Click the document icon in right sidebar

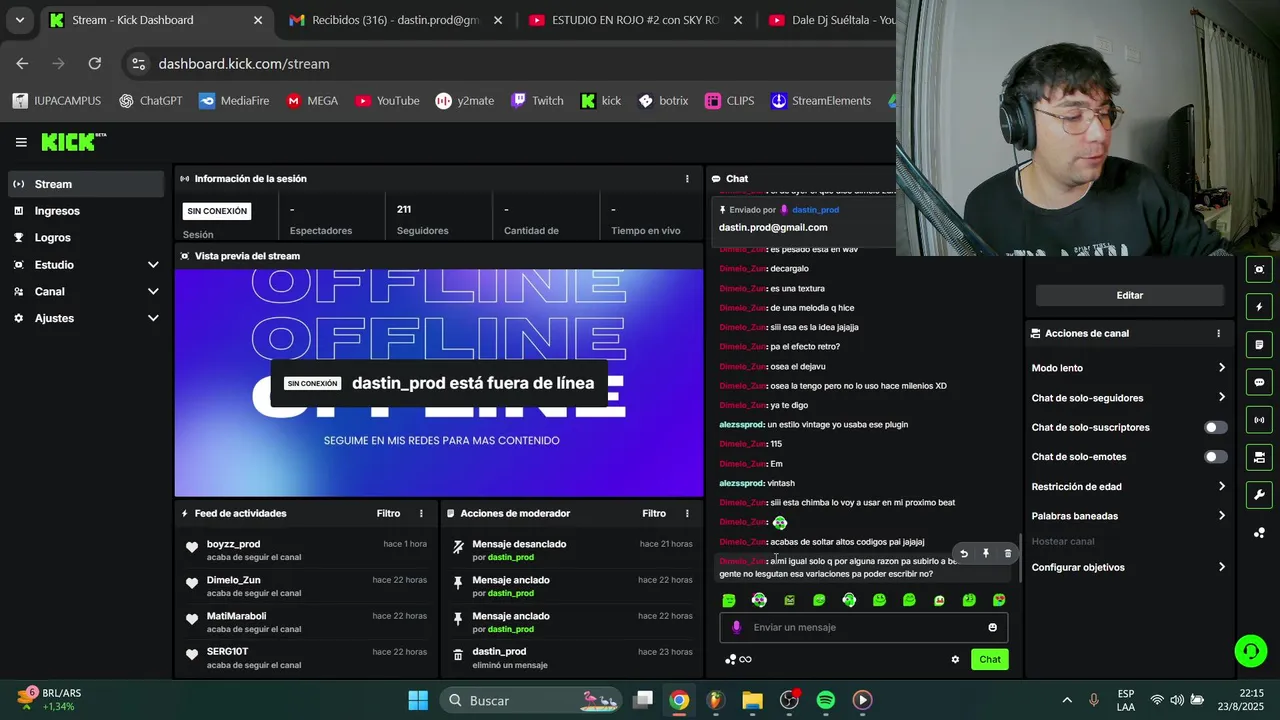pyautogui.click(x=1259, y=345)
